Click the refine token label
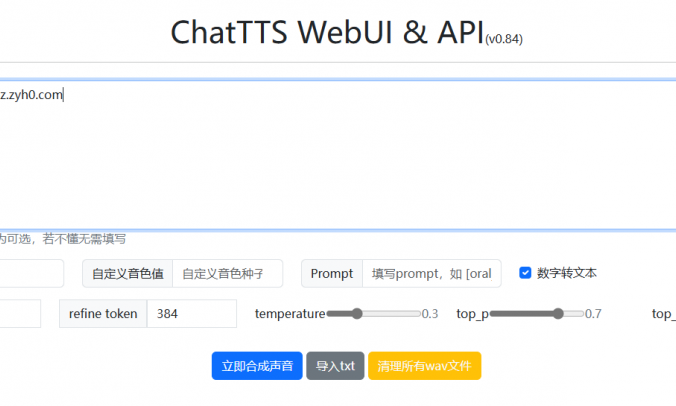Image resolution: width=676 pixels, height=406 pixels. [103, 314]
